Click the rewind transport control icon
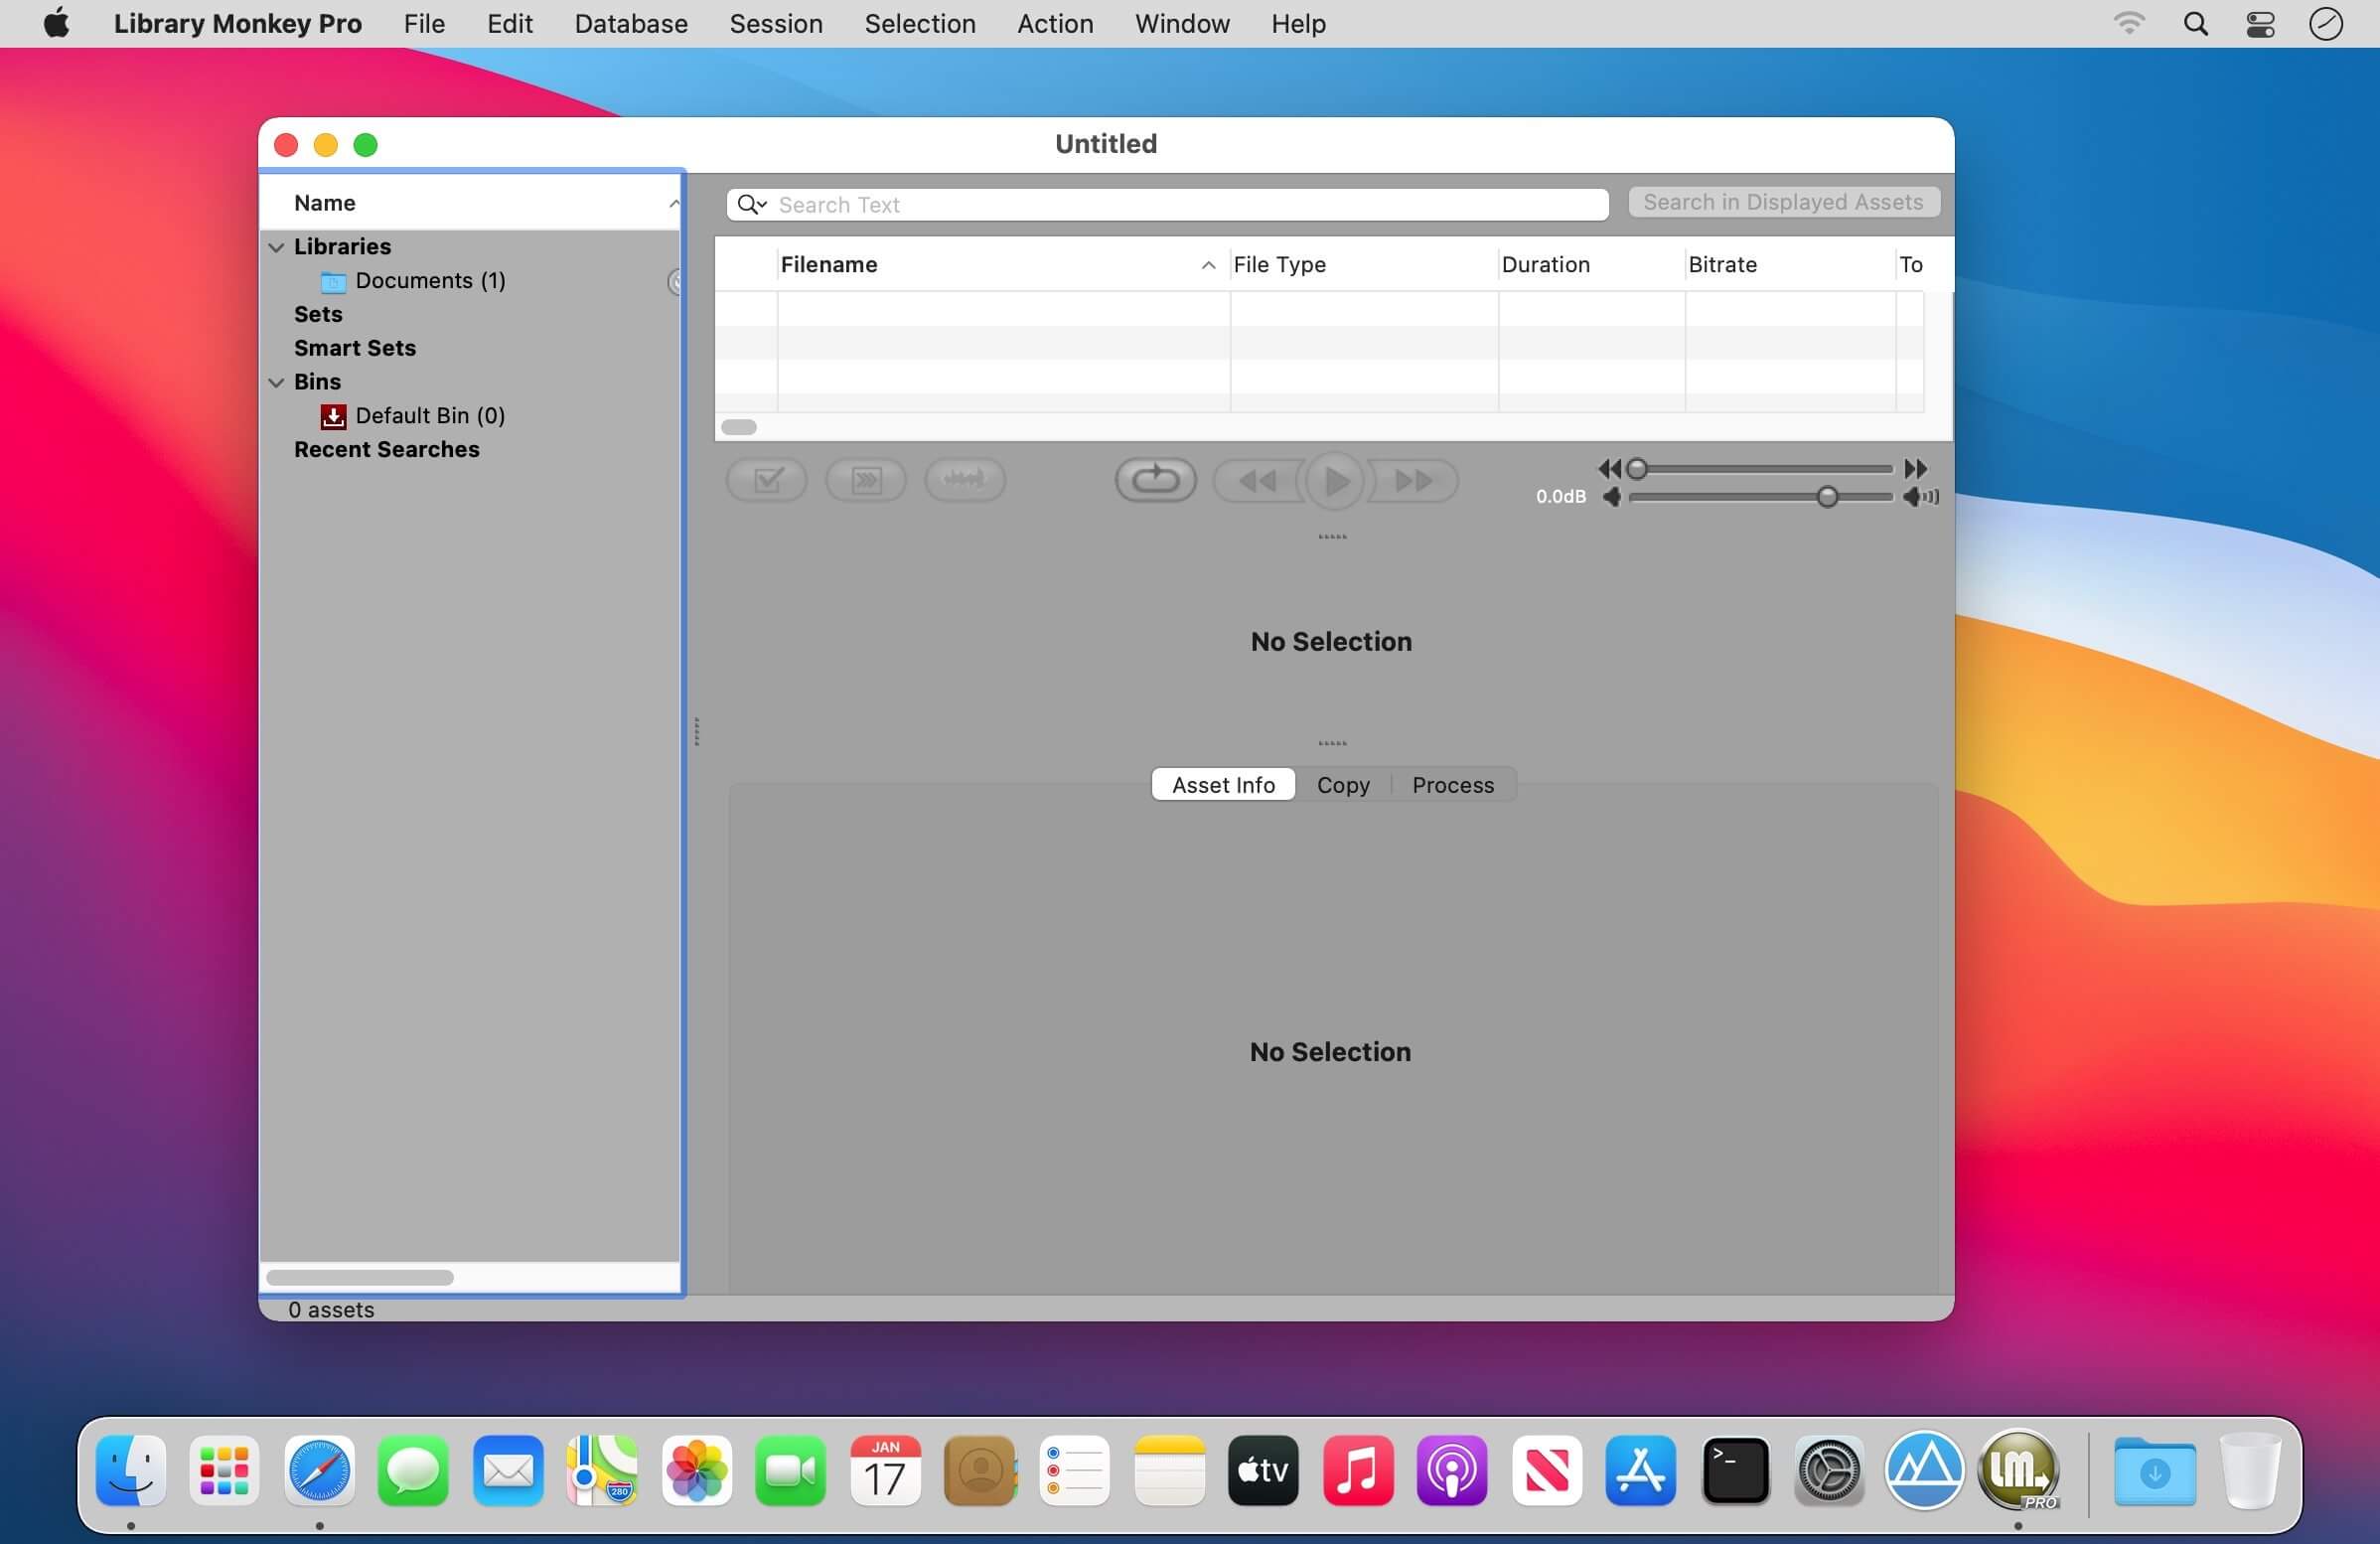 tap(1255, 479)
